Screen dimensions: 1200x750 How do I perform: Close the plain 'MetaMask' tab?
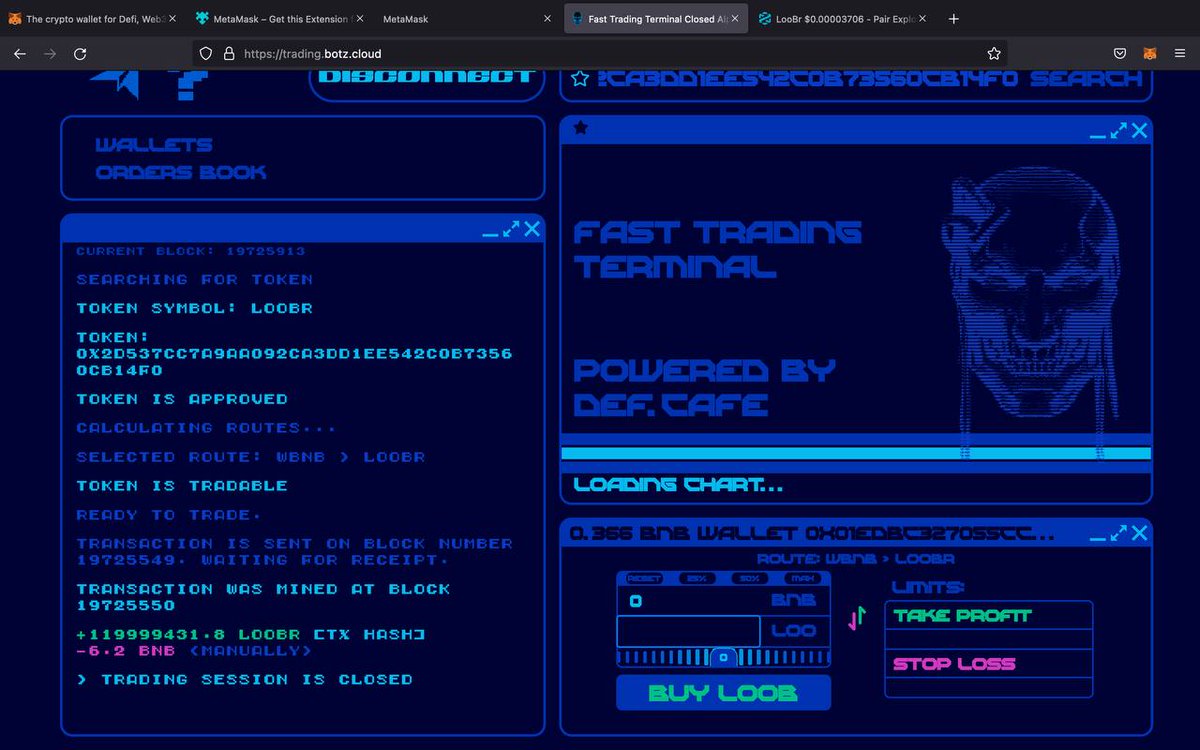click(546, 19)
